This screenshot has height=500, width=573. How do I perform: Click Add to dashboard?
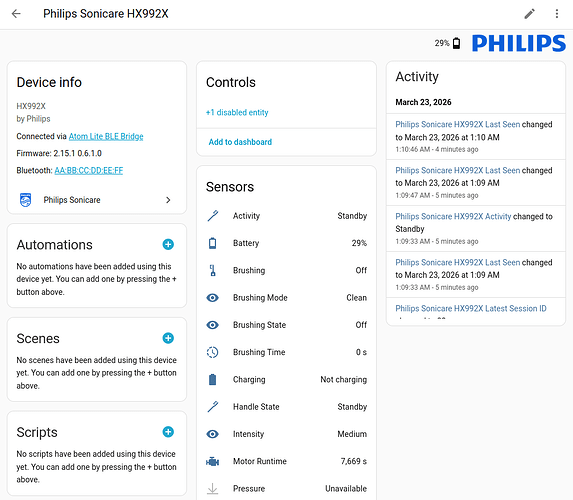click(x=240, y=142)
